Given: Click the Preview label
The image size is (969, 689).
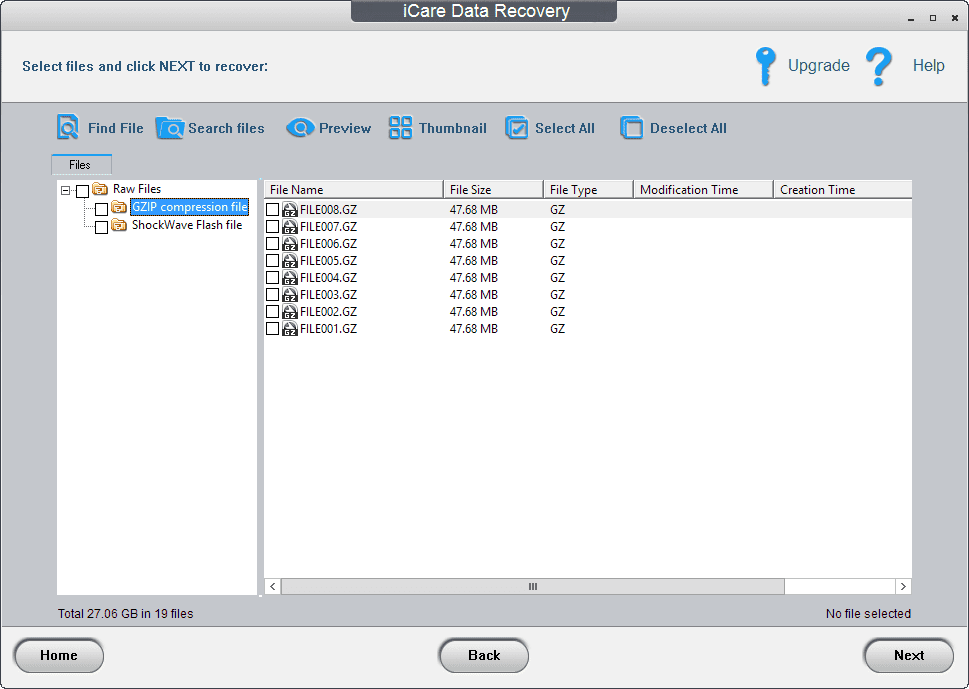Looking at the screenshot, I should point(345,128).
